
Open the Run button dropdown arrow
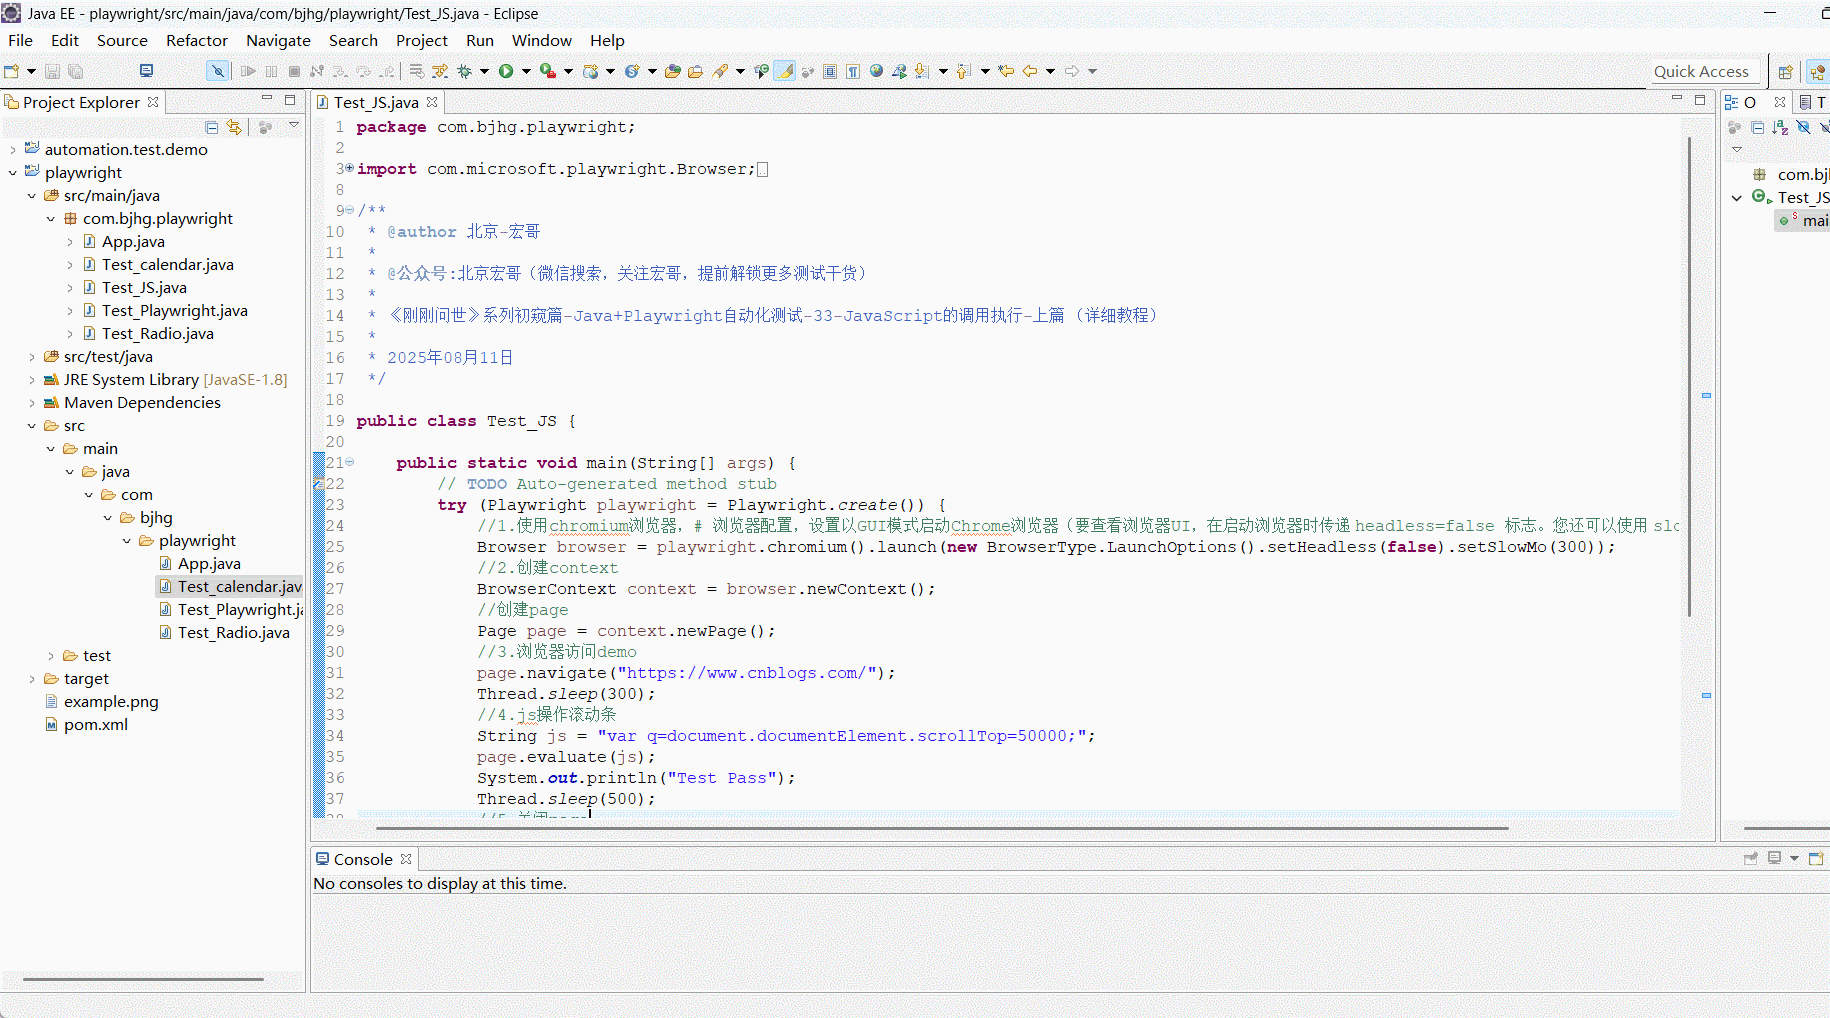pos(526,72)
